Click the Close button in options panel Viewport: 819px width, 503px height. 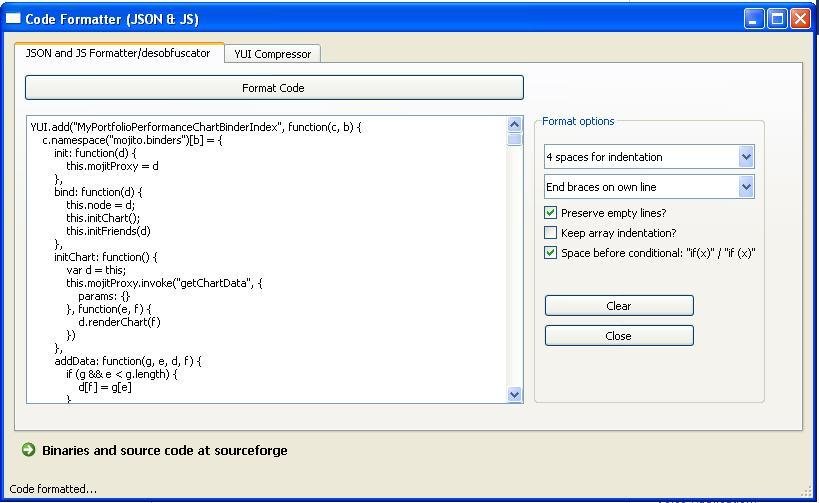[619, 336]
